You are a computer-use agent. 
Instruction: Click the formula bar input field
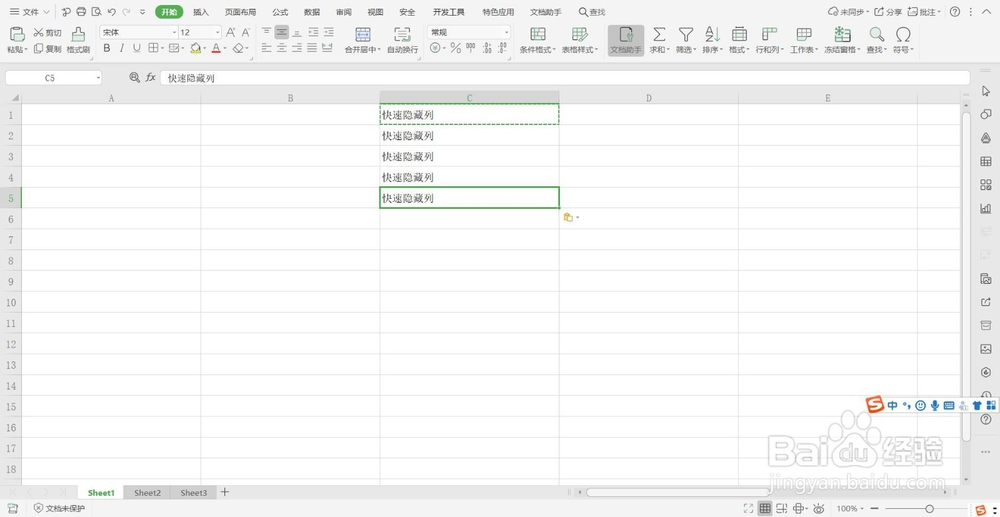pos(565,78)
